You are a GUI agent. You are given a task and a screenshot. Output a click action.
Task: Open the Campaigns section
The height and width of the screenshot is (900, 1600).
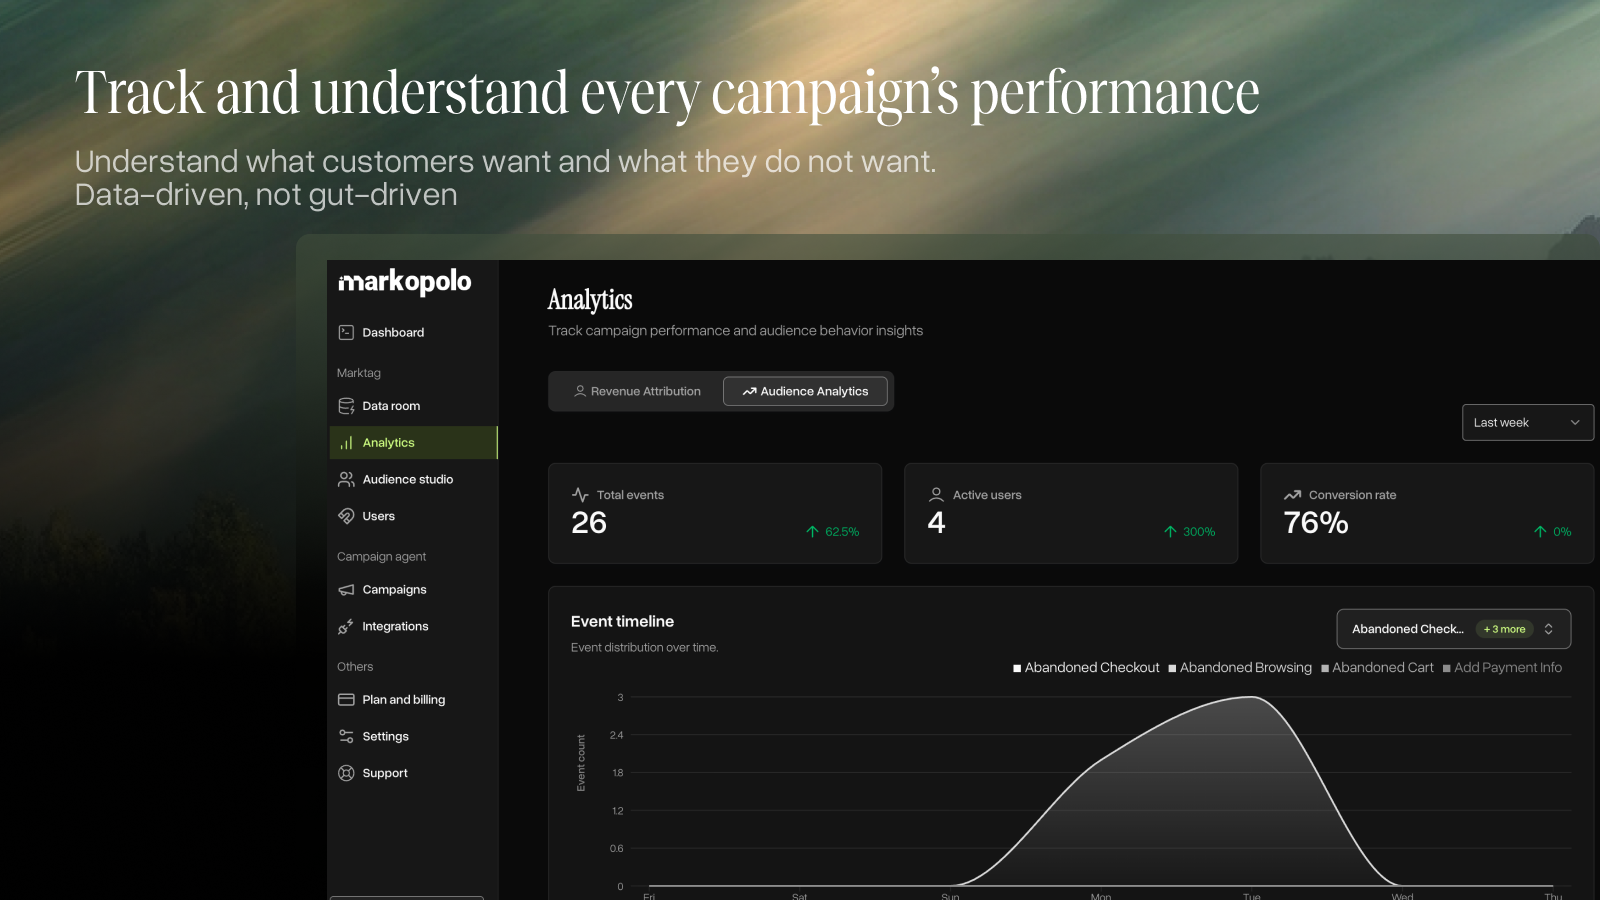click(413, 590)
